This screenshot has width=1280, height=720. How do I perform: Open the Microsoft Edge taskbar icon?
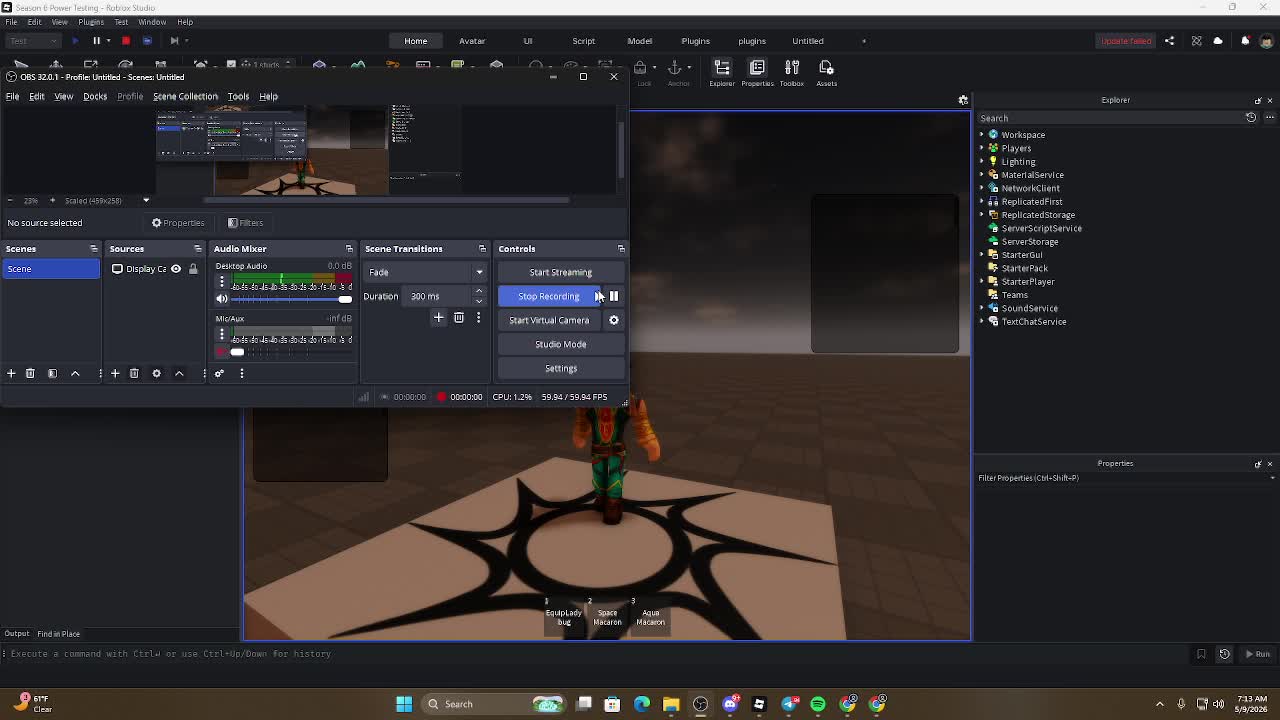click(642, 704)
